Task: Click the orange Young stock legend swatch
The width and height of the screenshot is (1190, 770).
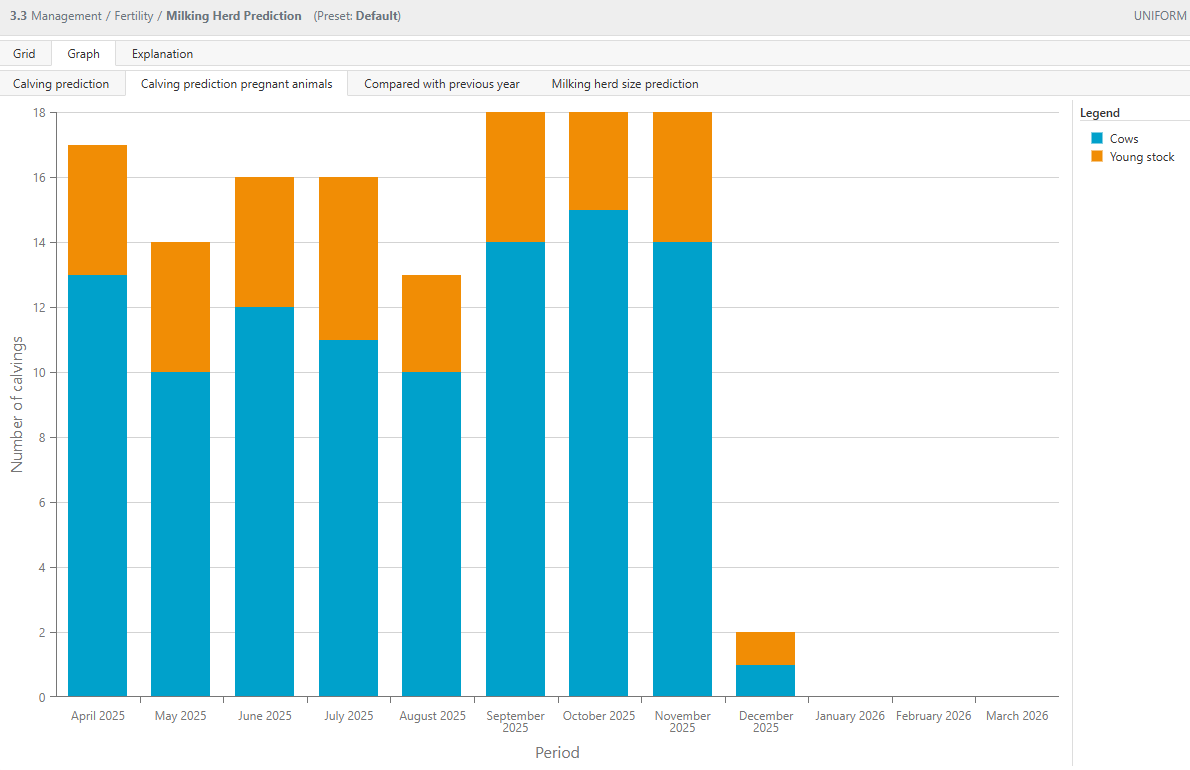Action: 1096,157
